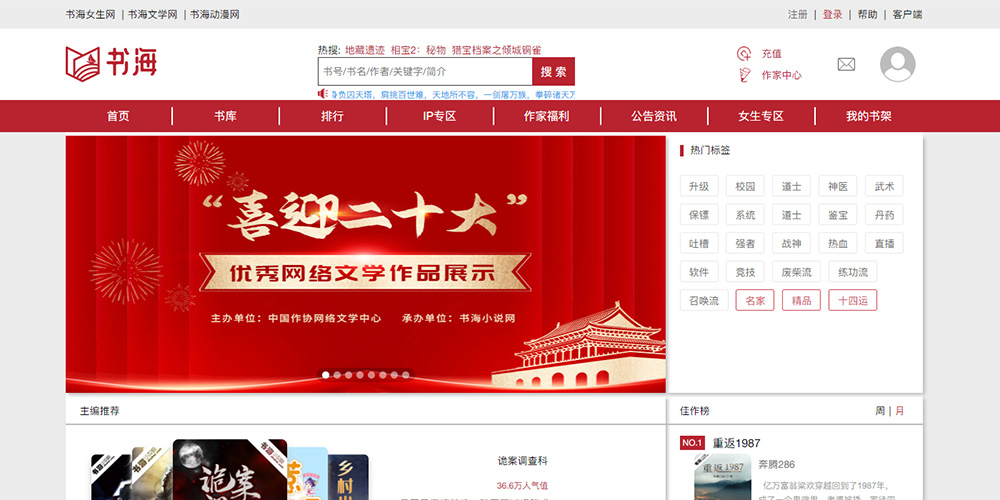The image size is (1000, 500).
Task: Open 书库 in the navigation bar
Action: (225, 116)
